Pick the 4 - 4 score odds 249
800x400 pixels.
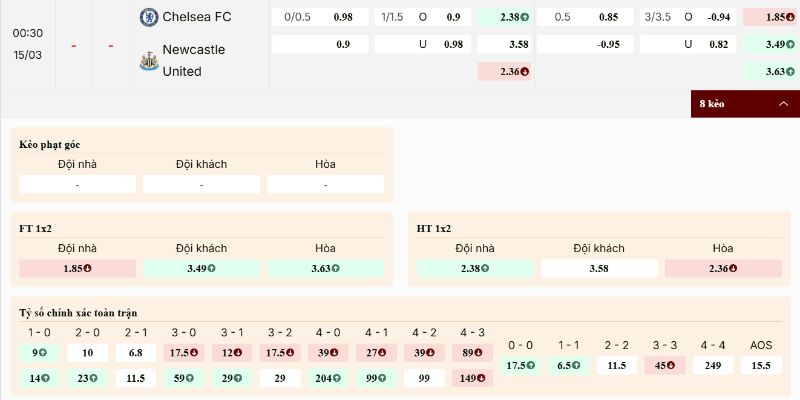tap(713, 366)
